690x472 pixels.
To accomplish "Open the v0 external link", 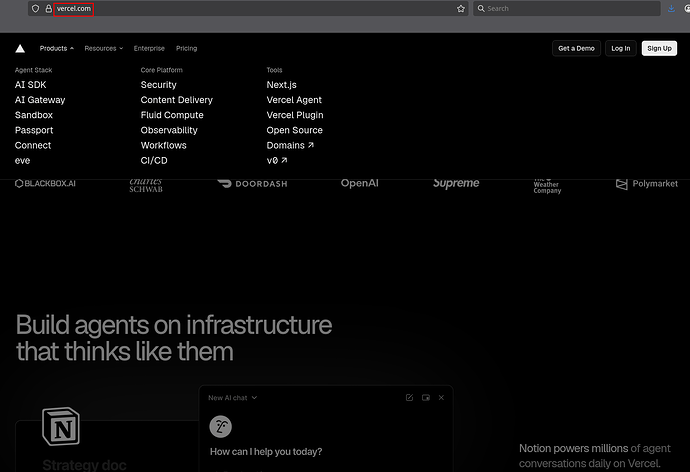I will (277, 161).
